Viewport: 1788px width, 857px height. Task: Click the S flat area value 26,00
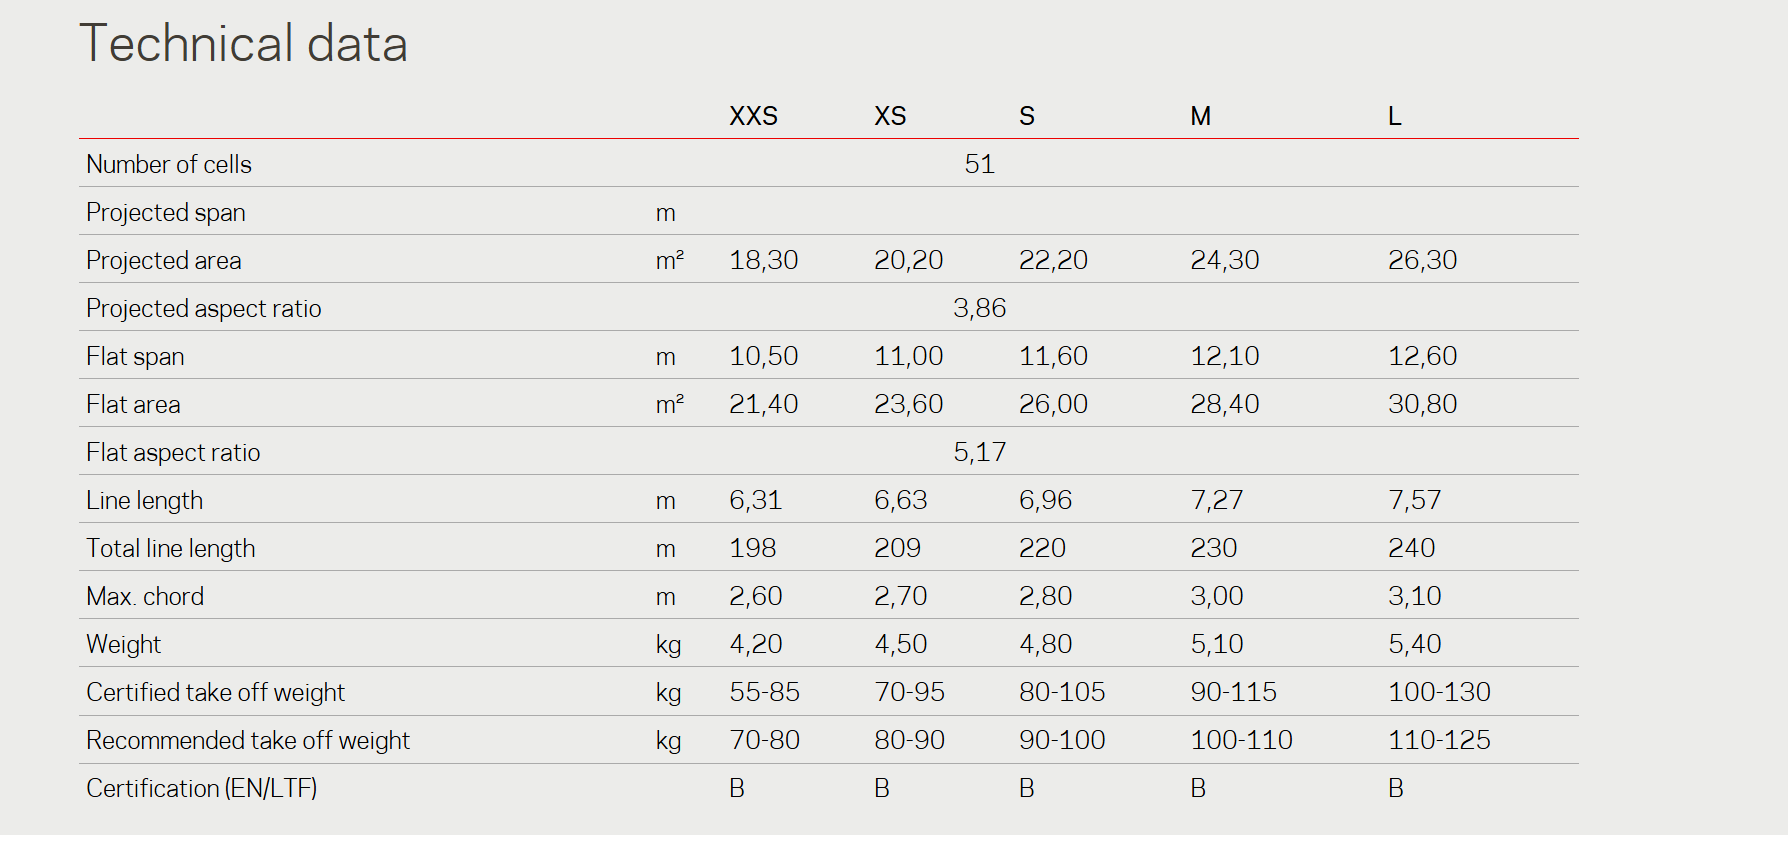pyautogui.click(x=1053, y=404)
